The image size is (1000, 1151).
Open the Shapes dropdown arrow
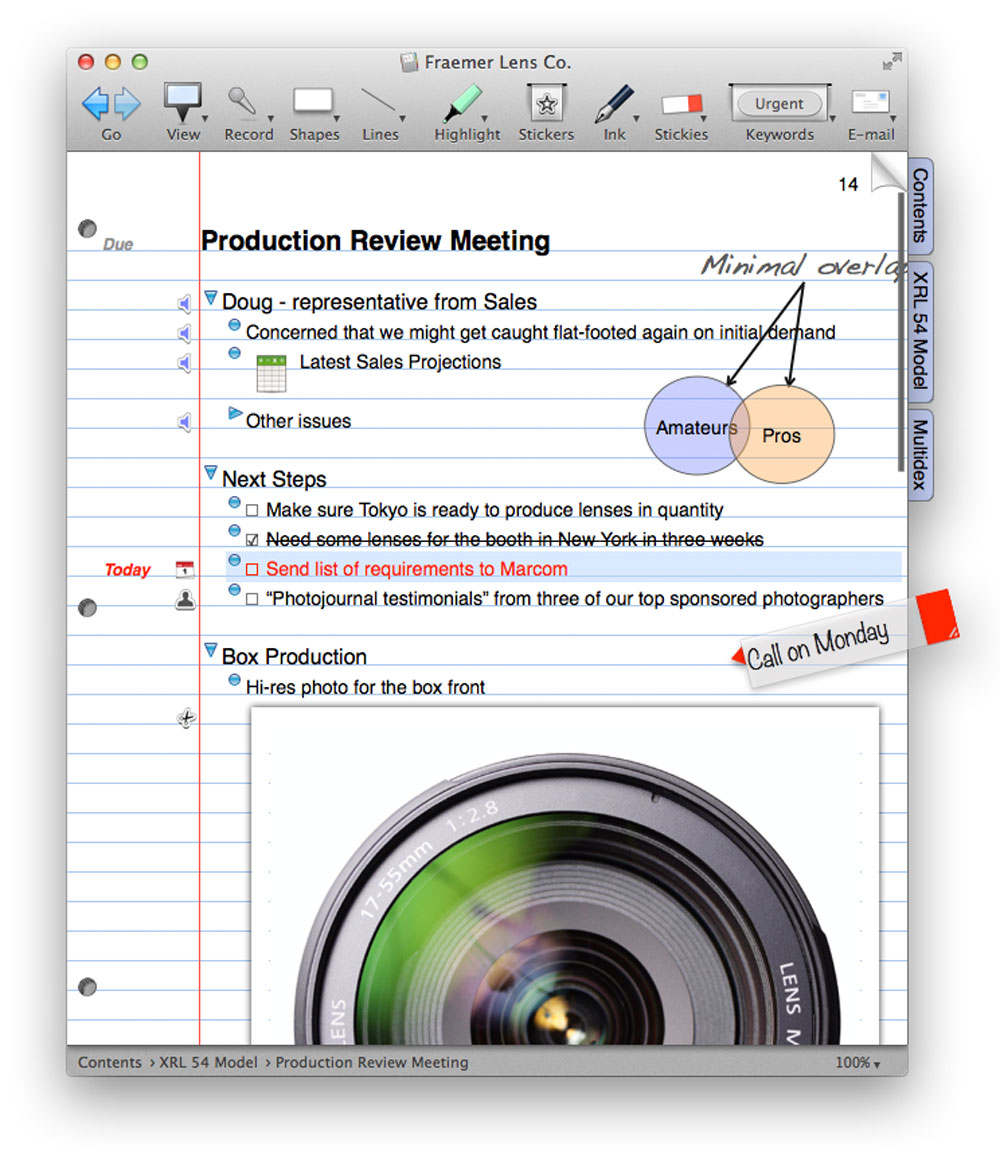[x=336, y=119]
